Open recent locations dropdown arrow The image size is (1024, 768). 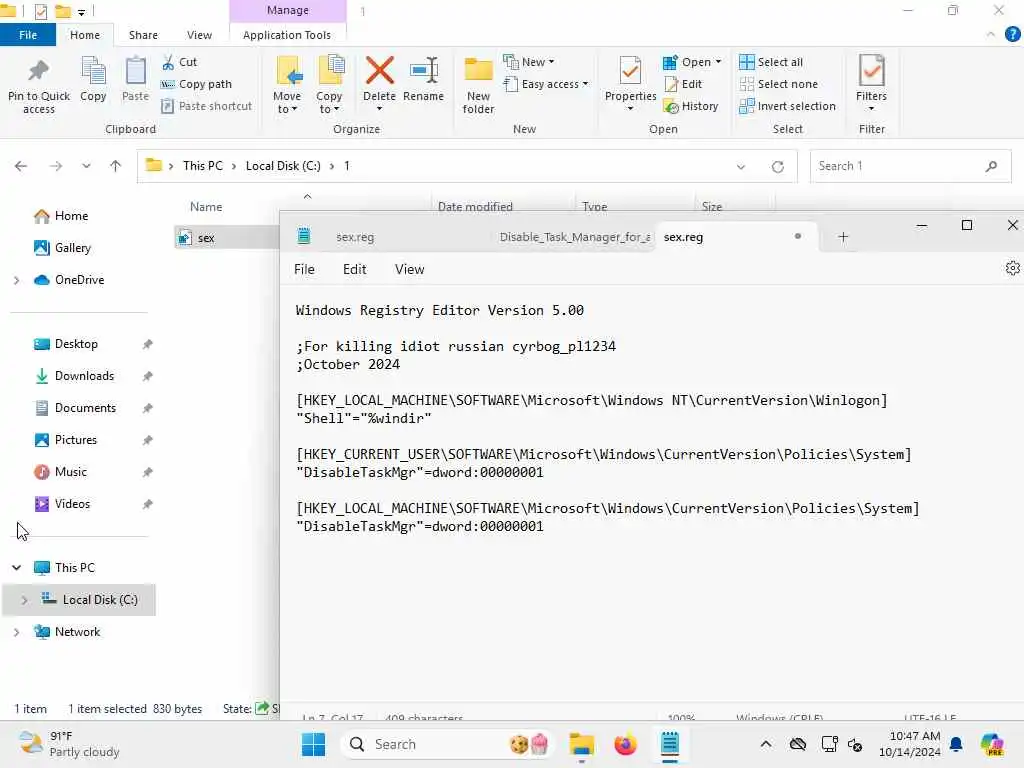(86, 166)
